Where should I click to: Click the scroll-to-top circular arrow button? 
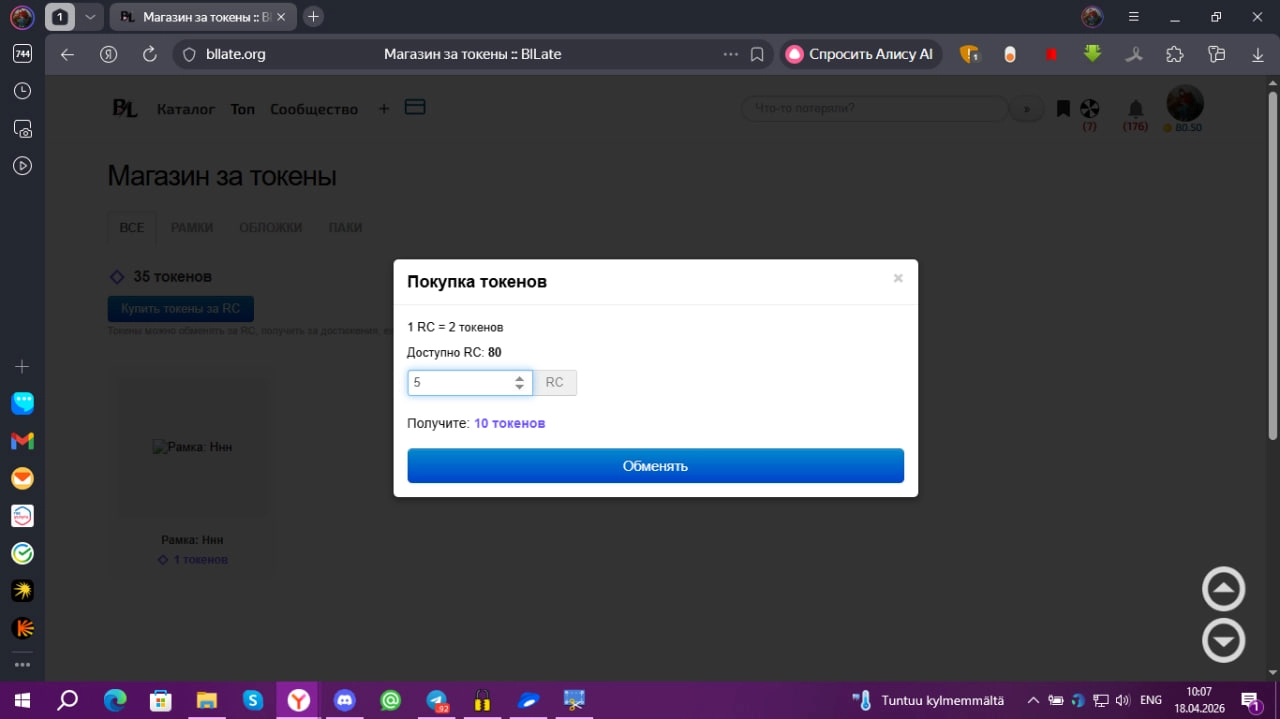pos(1223,589)
